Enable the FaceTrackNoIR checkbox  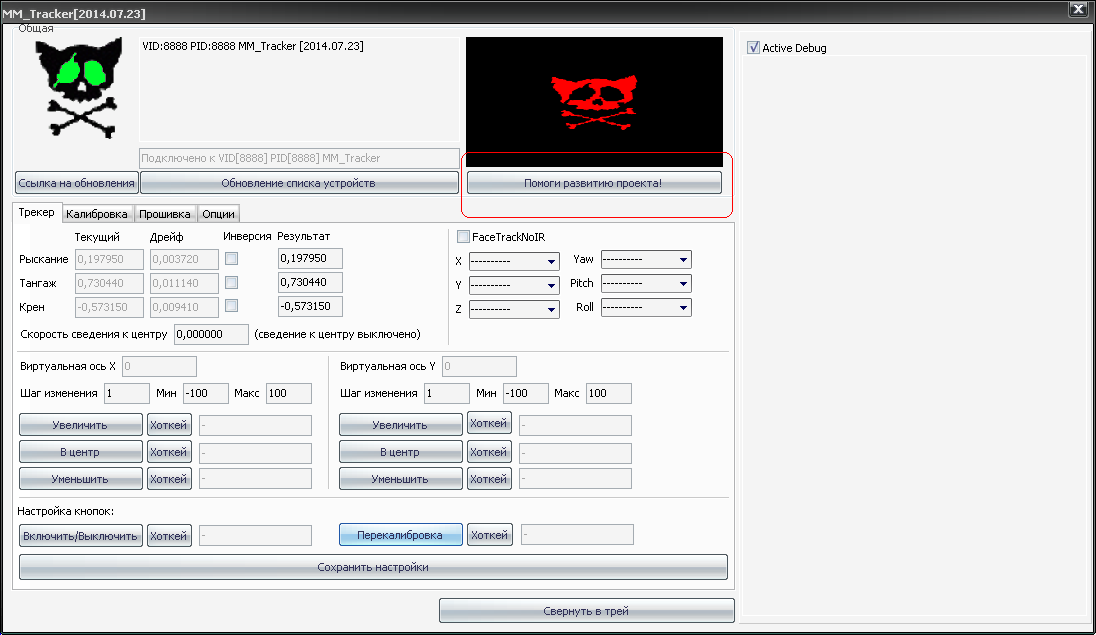click(463, 236)
